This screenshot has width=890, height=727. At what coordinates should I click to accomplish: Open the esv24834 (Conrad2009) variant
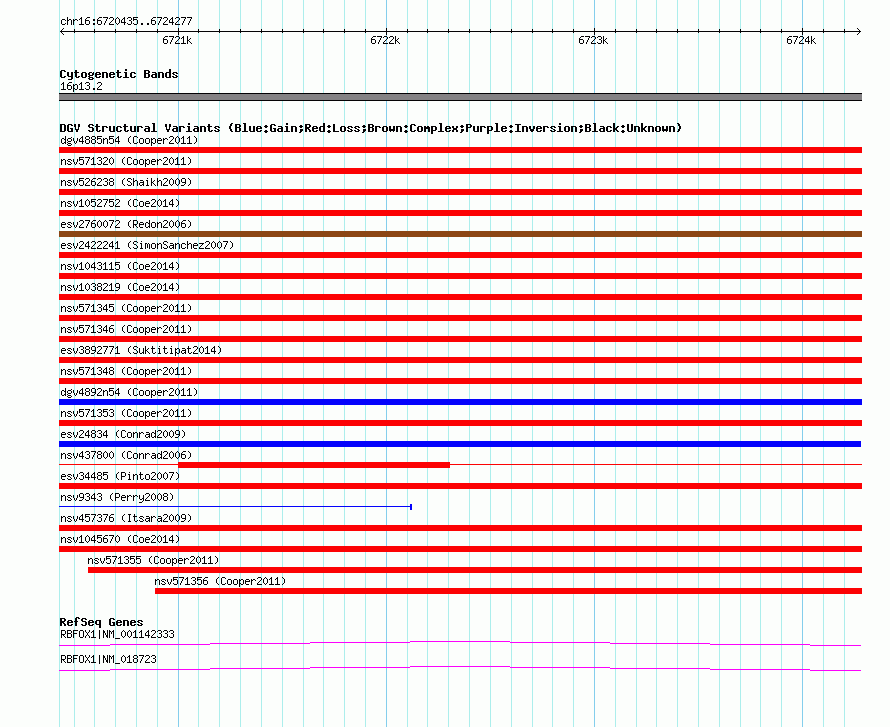click(x=123, y=434)
